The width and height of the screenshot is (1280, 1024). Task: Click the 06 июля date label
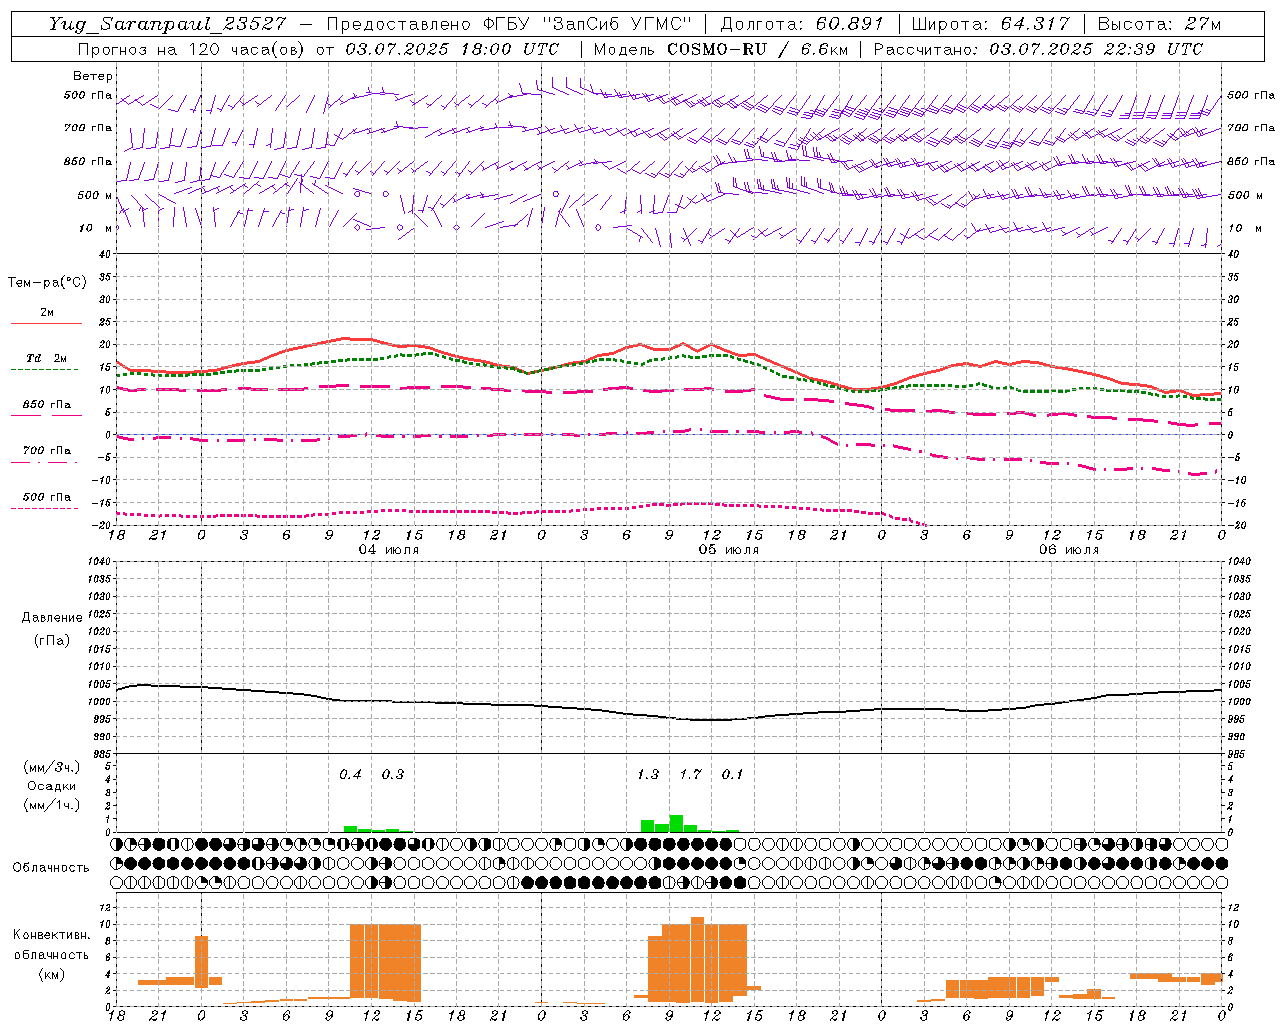[x=1069, y=550]
